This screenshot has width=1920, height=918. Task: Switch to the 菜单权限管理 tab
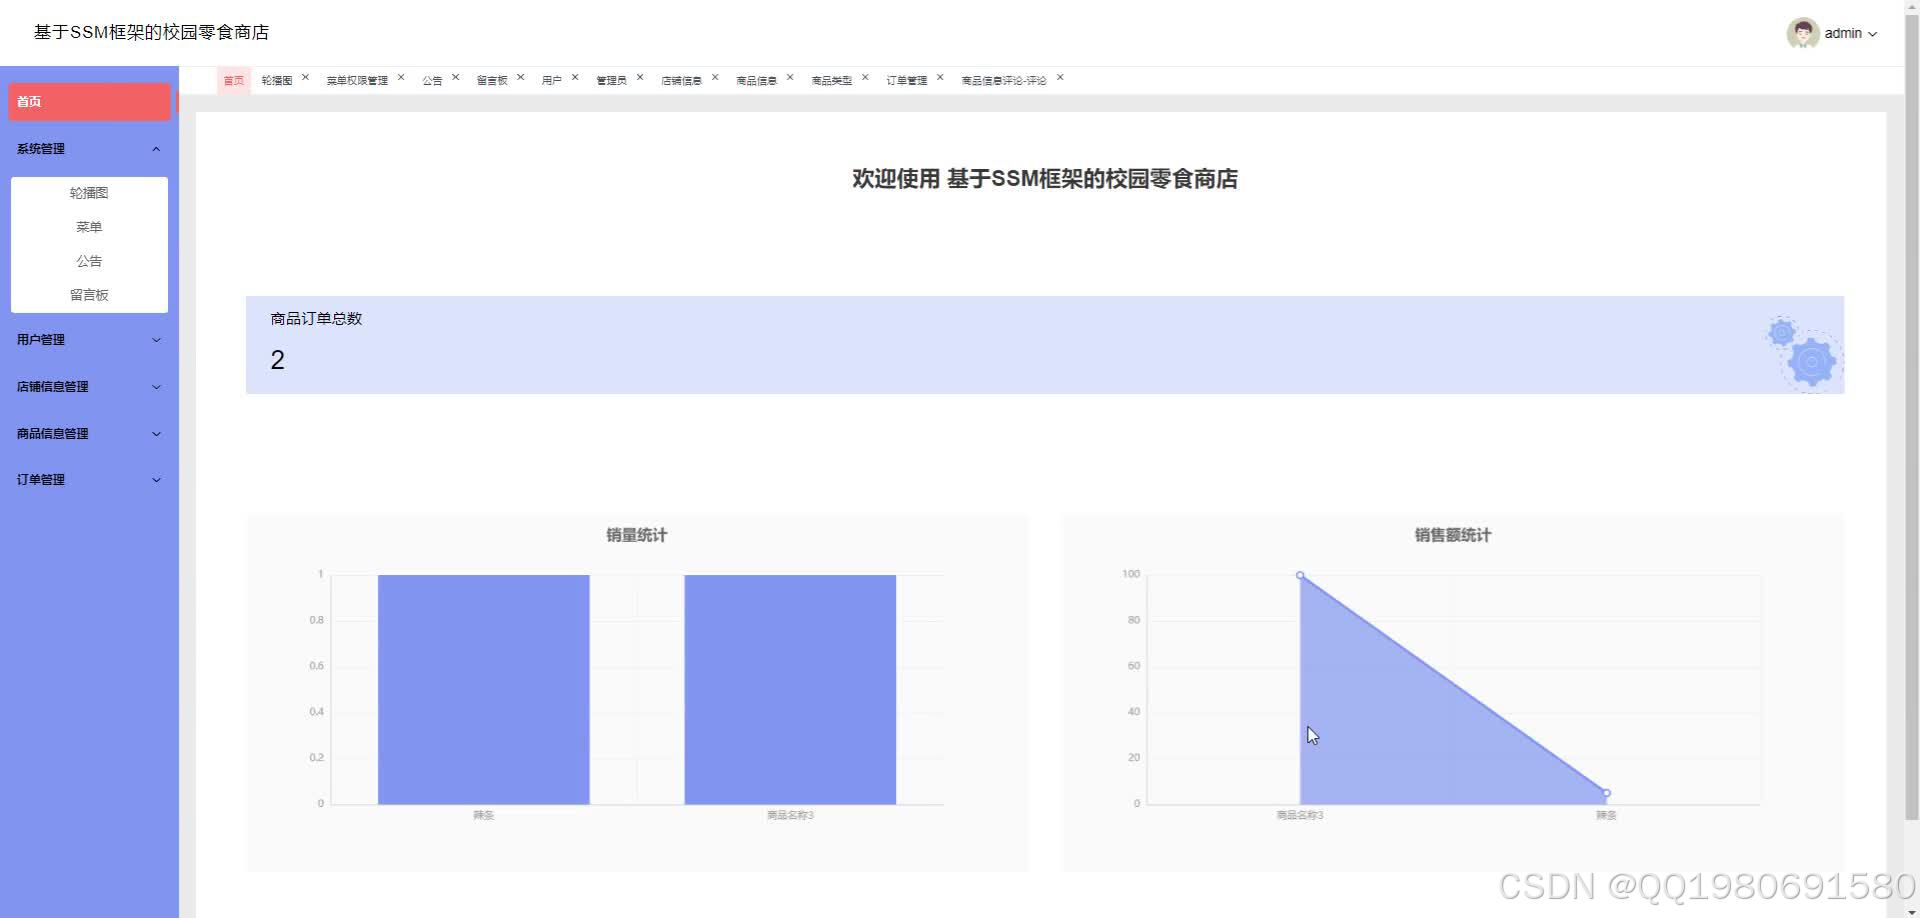pyautogui.click(x=358, y=80)
